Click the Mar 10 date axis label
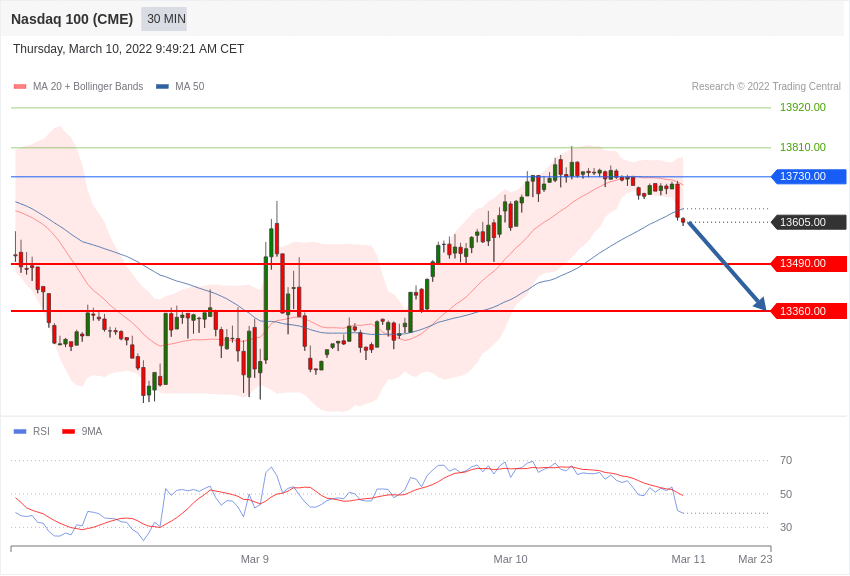 [x=510, y=559]
